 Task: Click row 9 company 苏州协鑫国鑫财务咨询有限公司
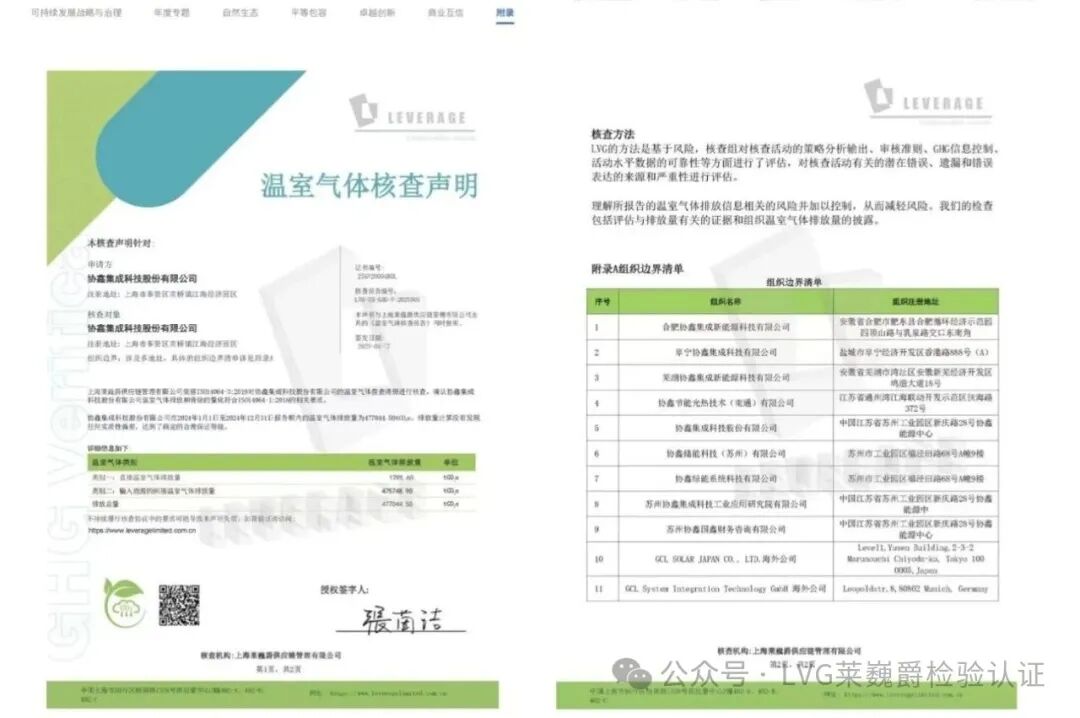(726, 529)
